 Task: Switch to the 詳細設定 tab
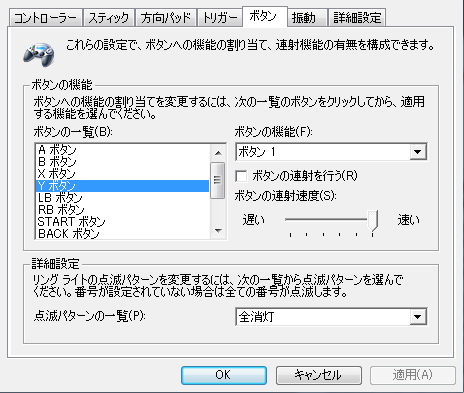[x=357, y=18]
